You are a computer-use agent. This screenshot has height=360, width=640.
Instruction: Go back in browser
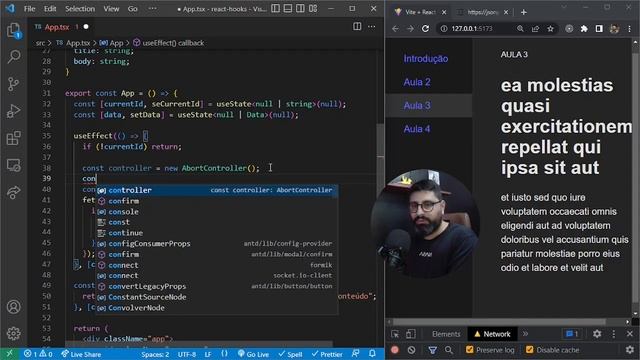point(395,29)
